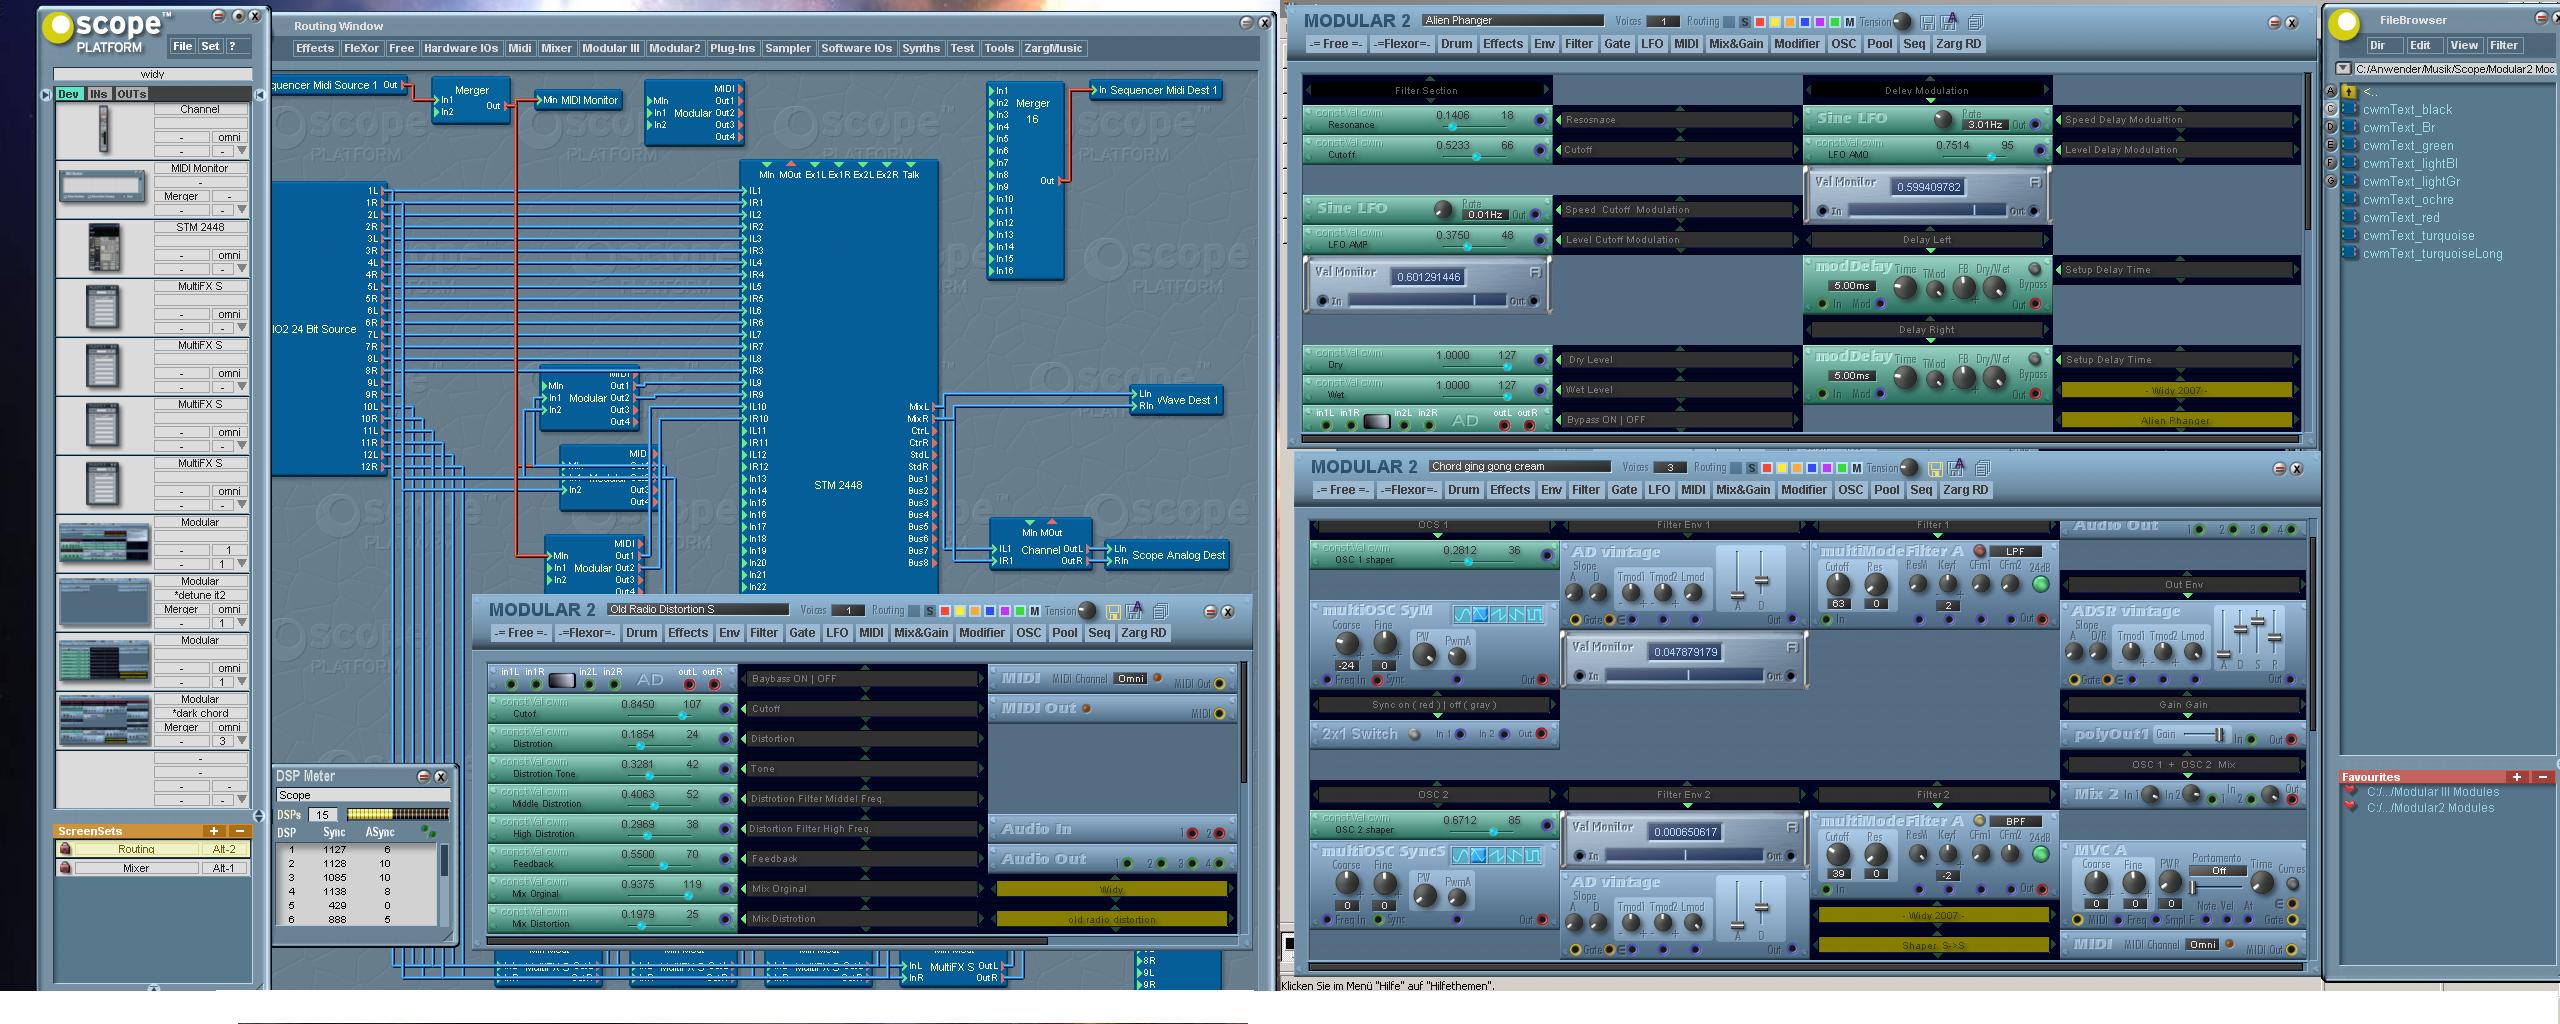Click the minus icon in Favourites header

pos(2543,777)
